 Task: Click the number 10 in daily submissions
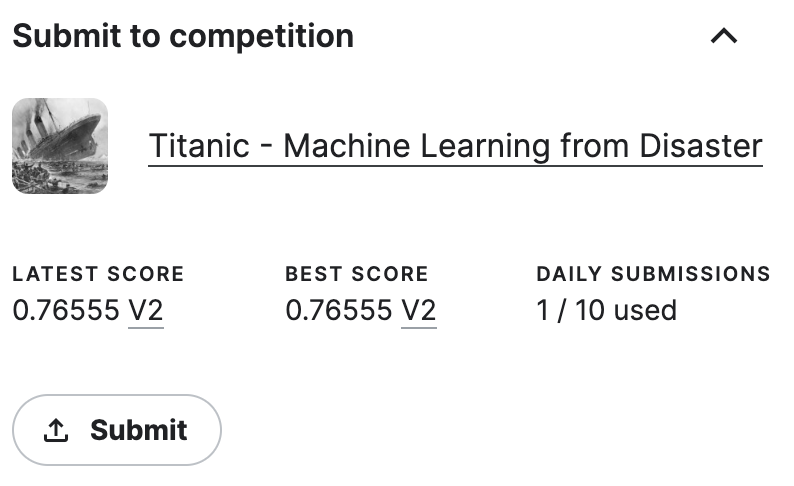click(590, 310)
